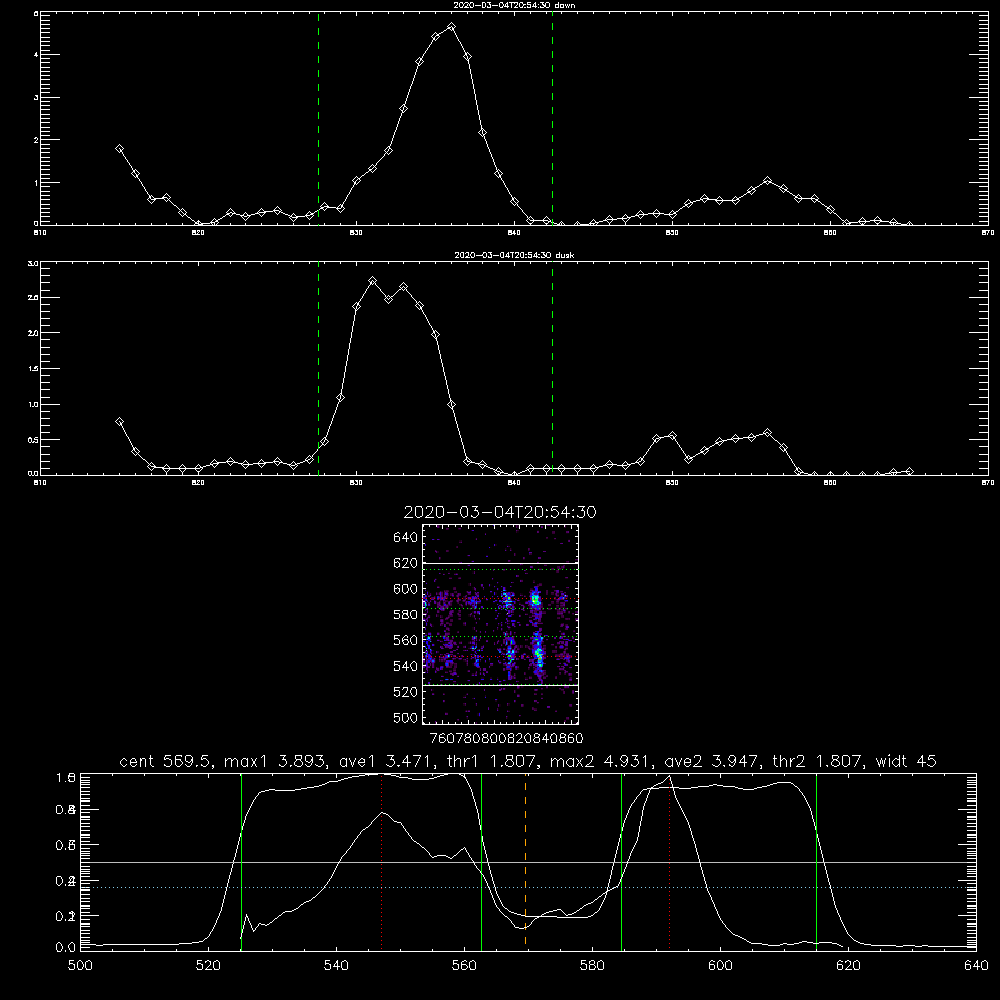1000x1000 pixels.
Task: Click the orange dashed center line in bottom plot
Action: 526,860
